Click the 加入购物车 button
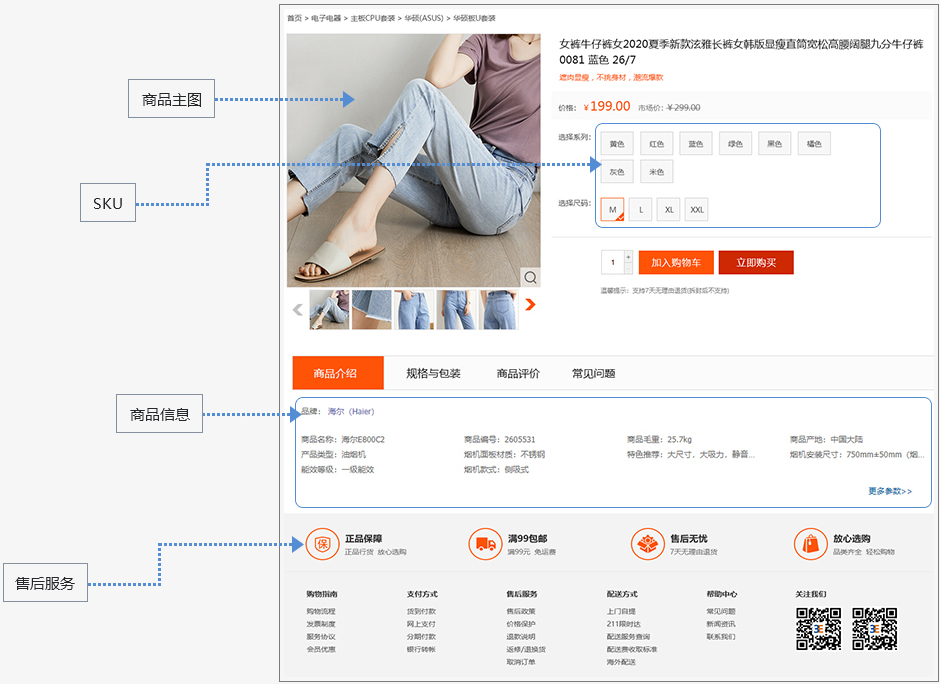 point(676,262)
